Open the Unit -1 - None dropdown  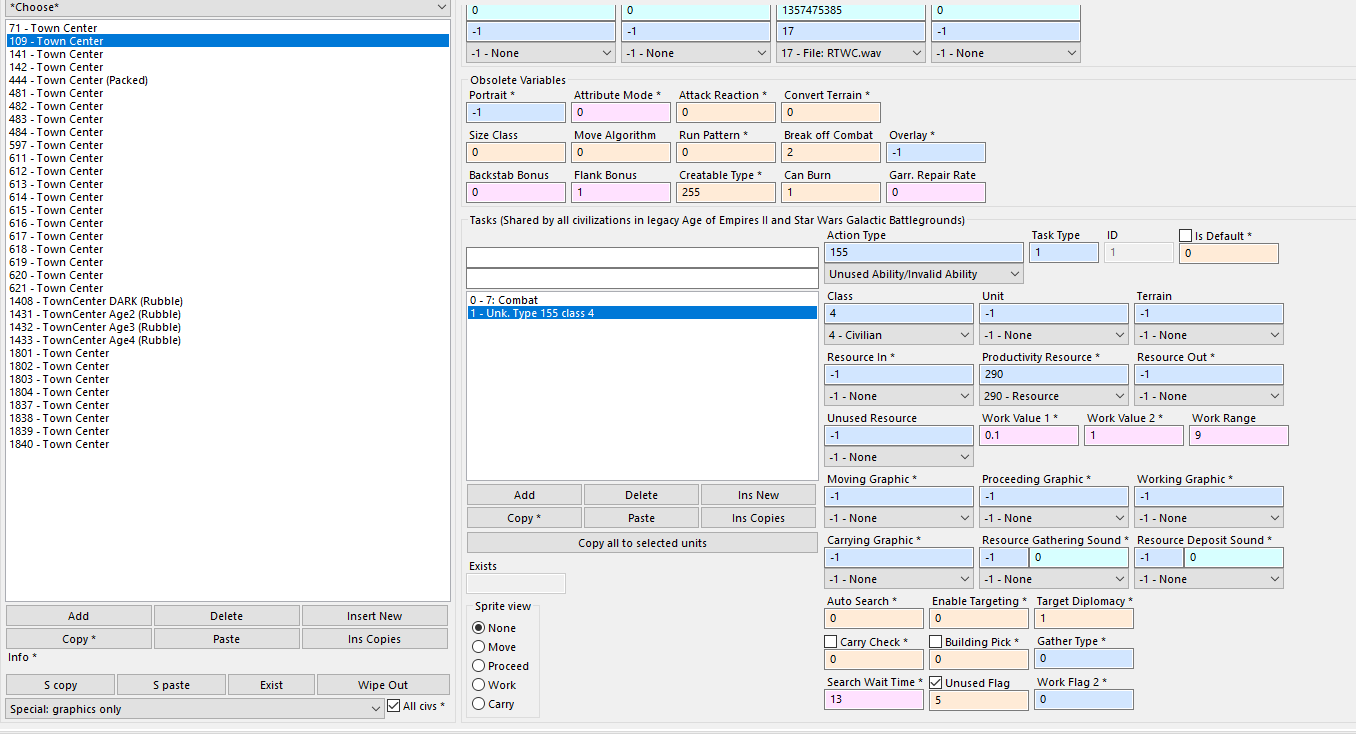1054,335
